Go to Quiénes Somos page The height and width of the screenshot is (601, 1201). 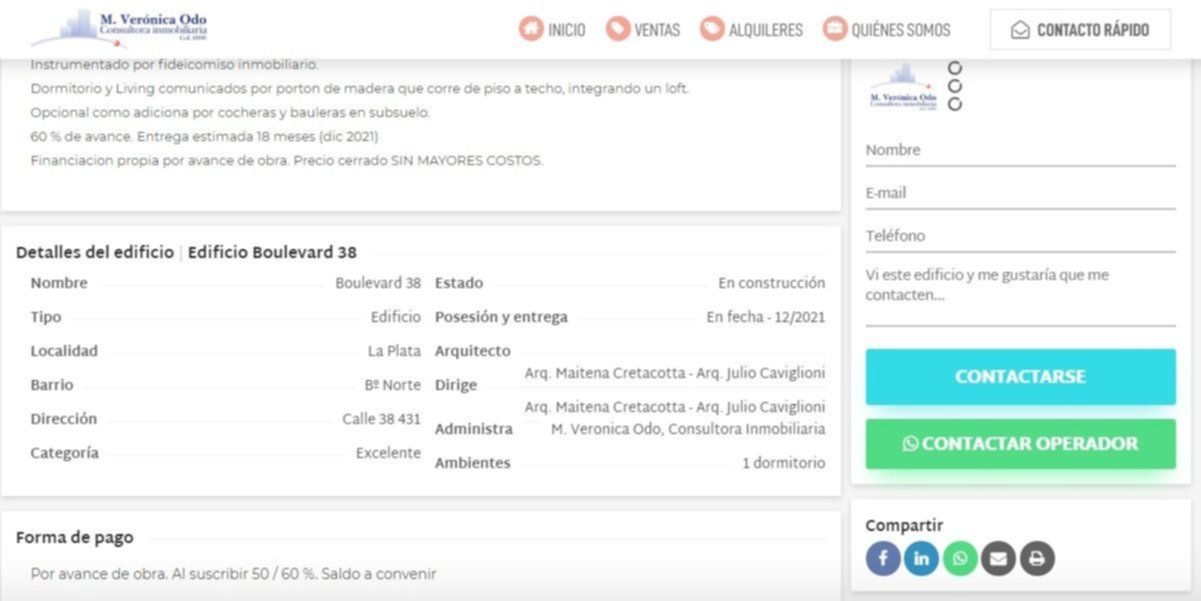click(x=887, y=30)
